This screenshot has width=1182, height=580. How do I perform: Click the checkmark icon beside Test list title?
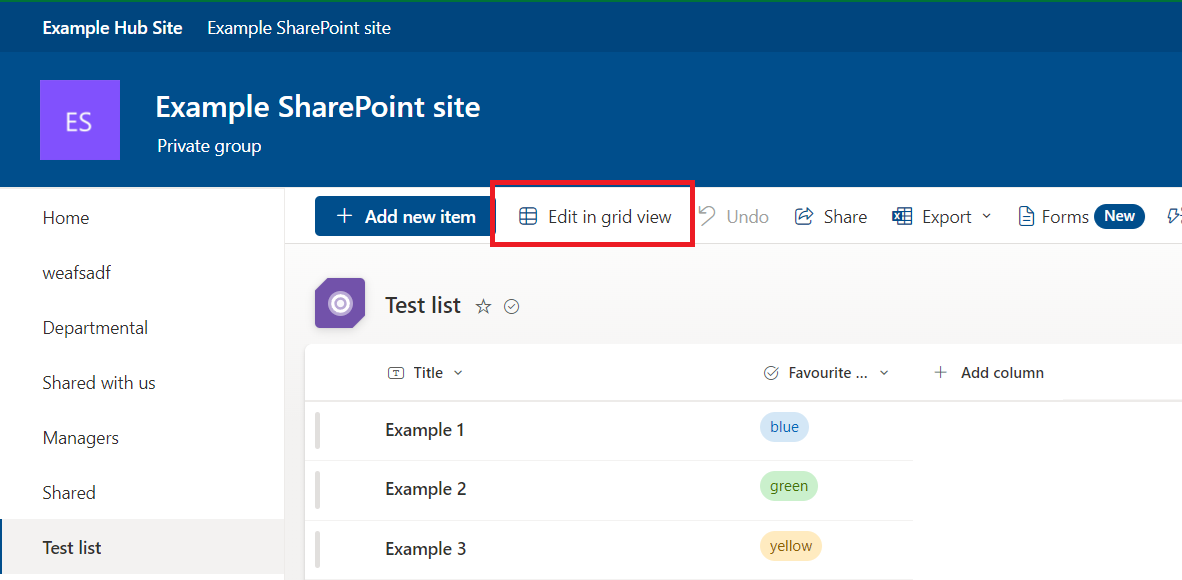tap(511, 306)
